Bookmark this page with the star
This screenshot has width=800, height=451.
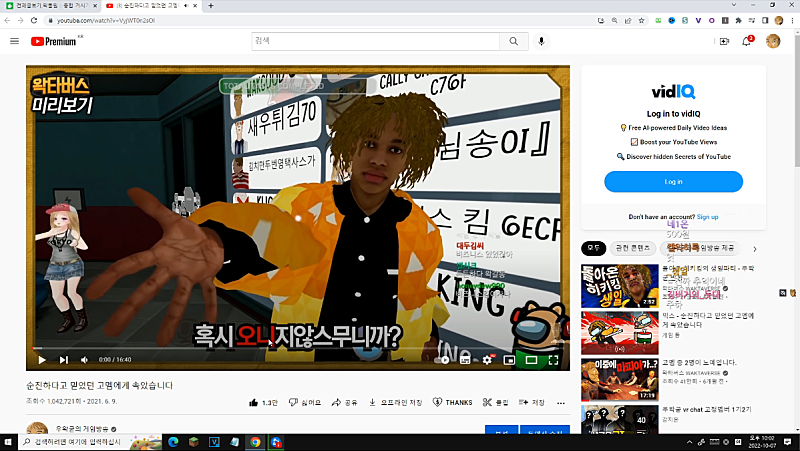tap(641, 20)
